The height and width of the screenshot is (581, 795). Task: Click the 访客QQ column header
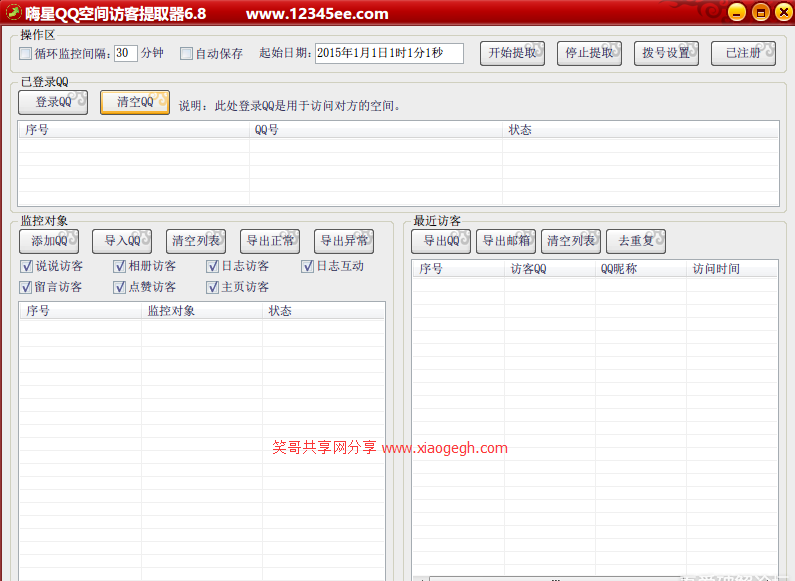[x=550, y=269]
